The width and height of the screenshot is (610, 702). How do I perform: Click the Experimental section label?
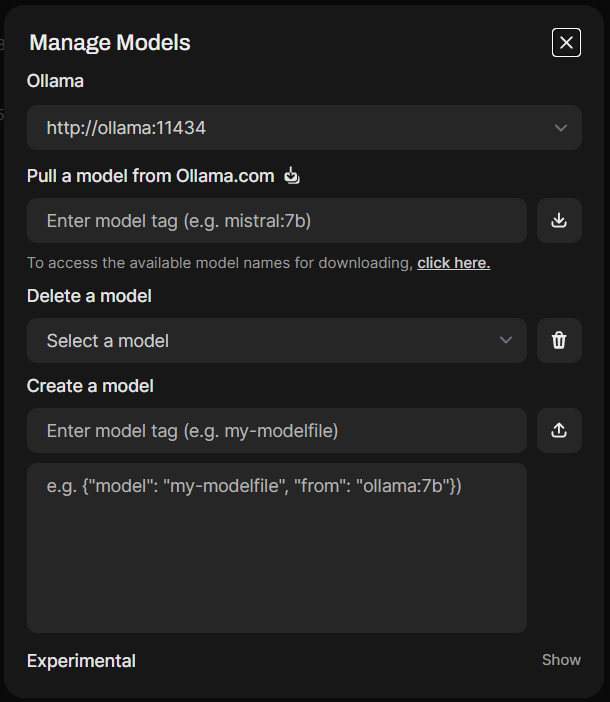81,660
